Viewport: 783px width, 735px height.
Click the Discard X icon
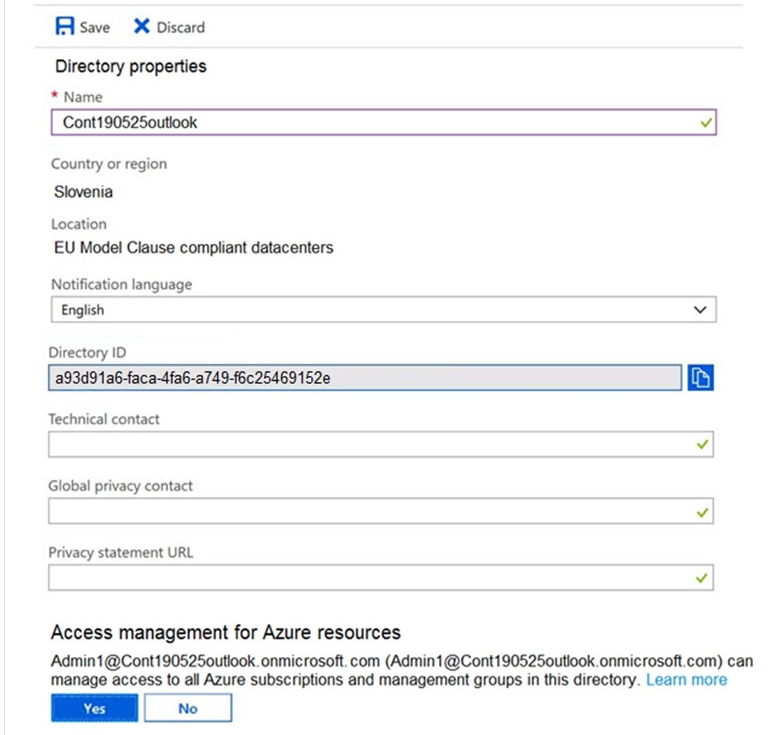click(x=141, y=26)
